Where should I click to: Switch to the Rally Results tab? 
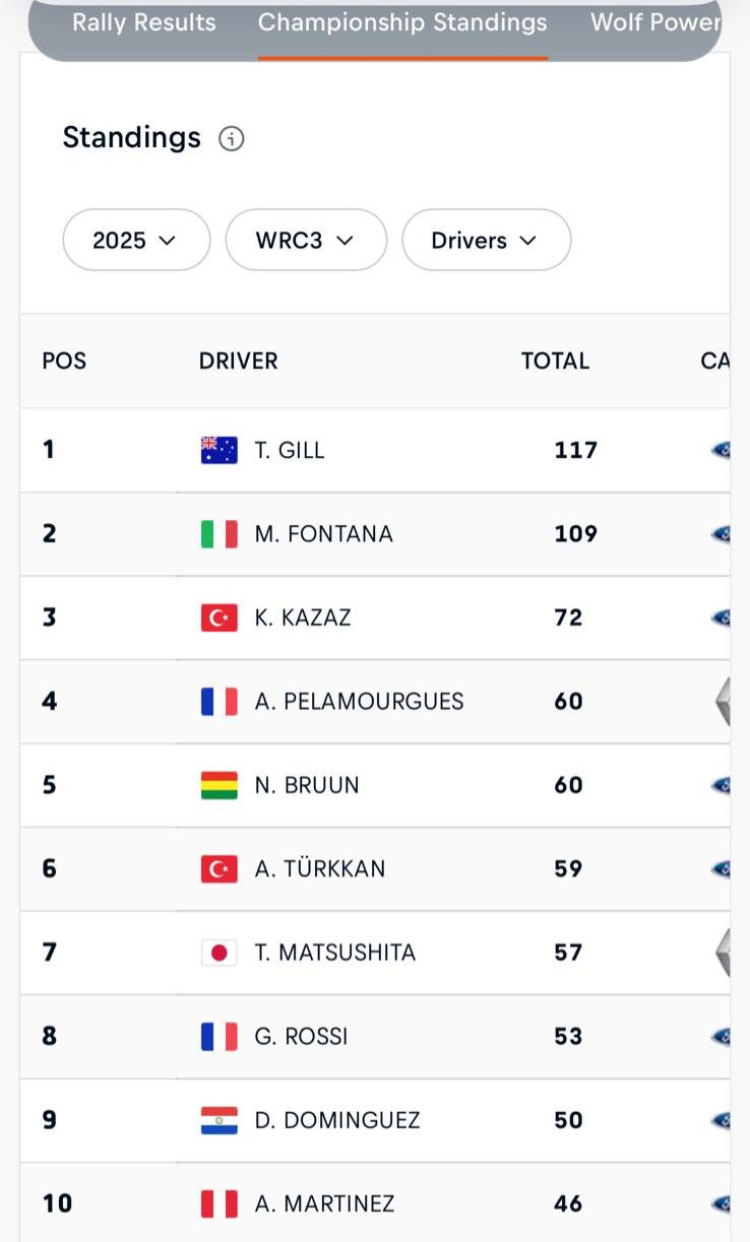(144, 23)
